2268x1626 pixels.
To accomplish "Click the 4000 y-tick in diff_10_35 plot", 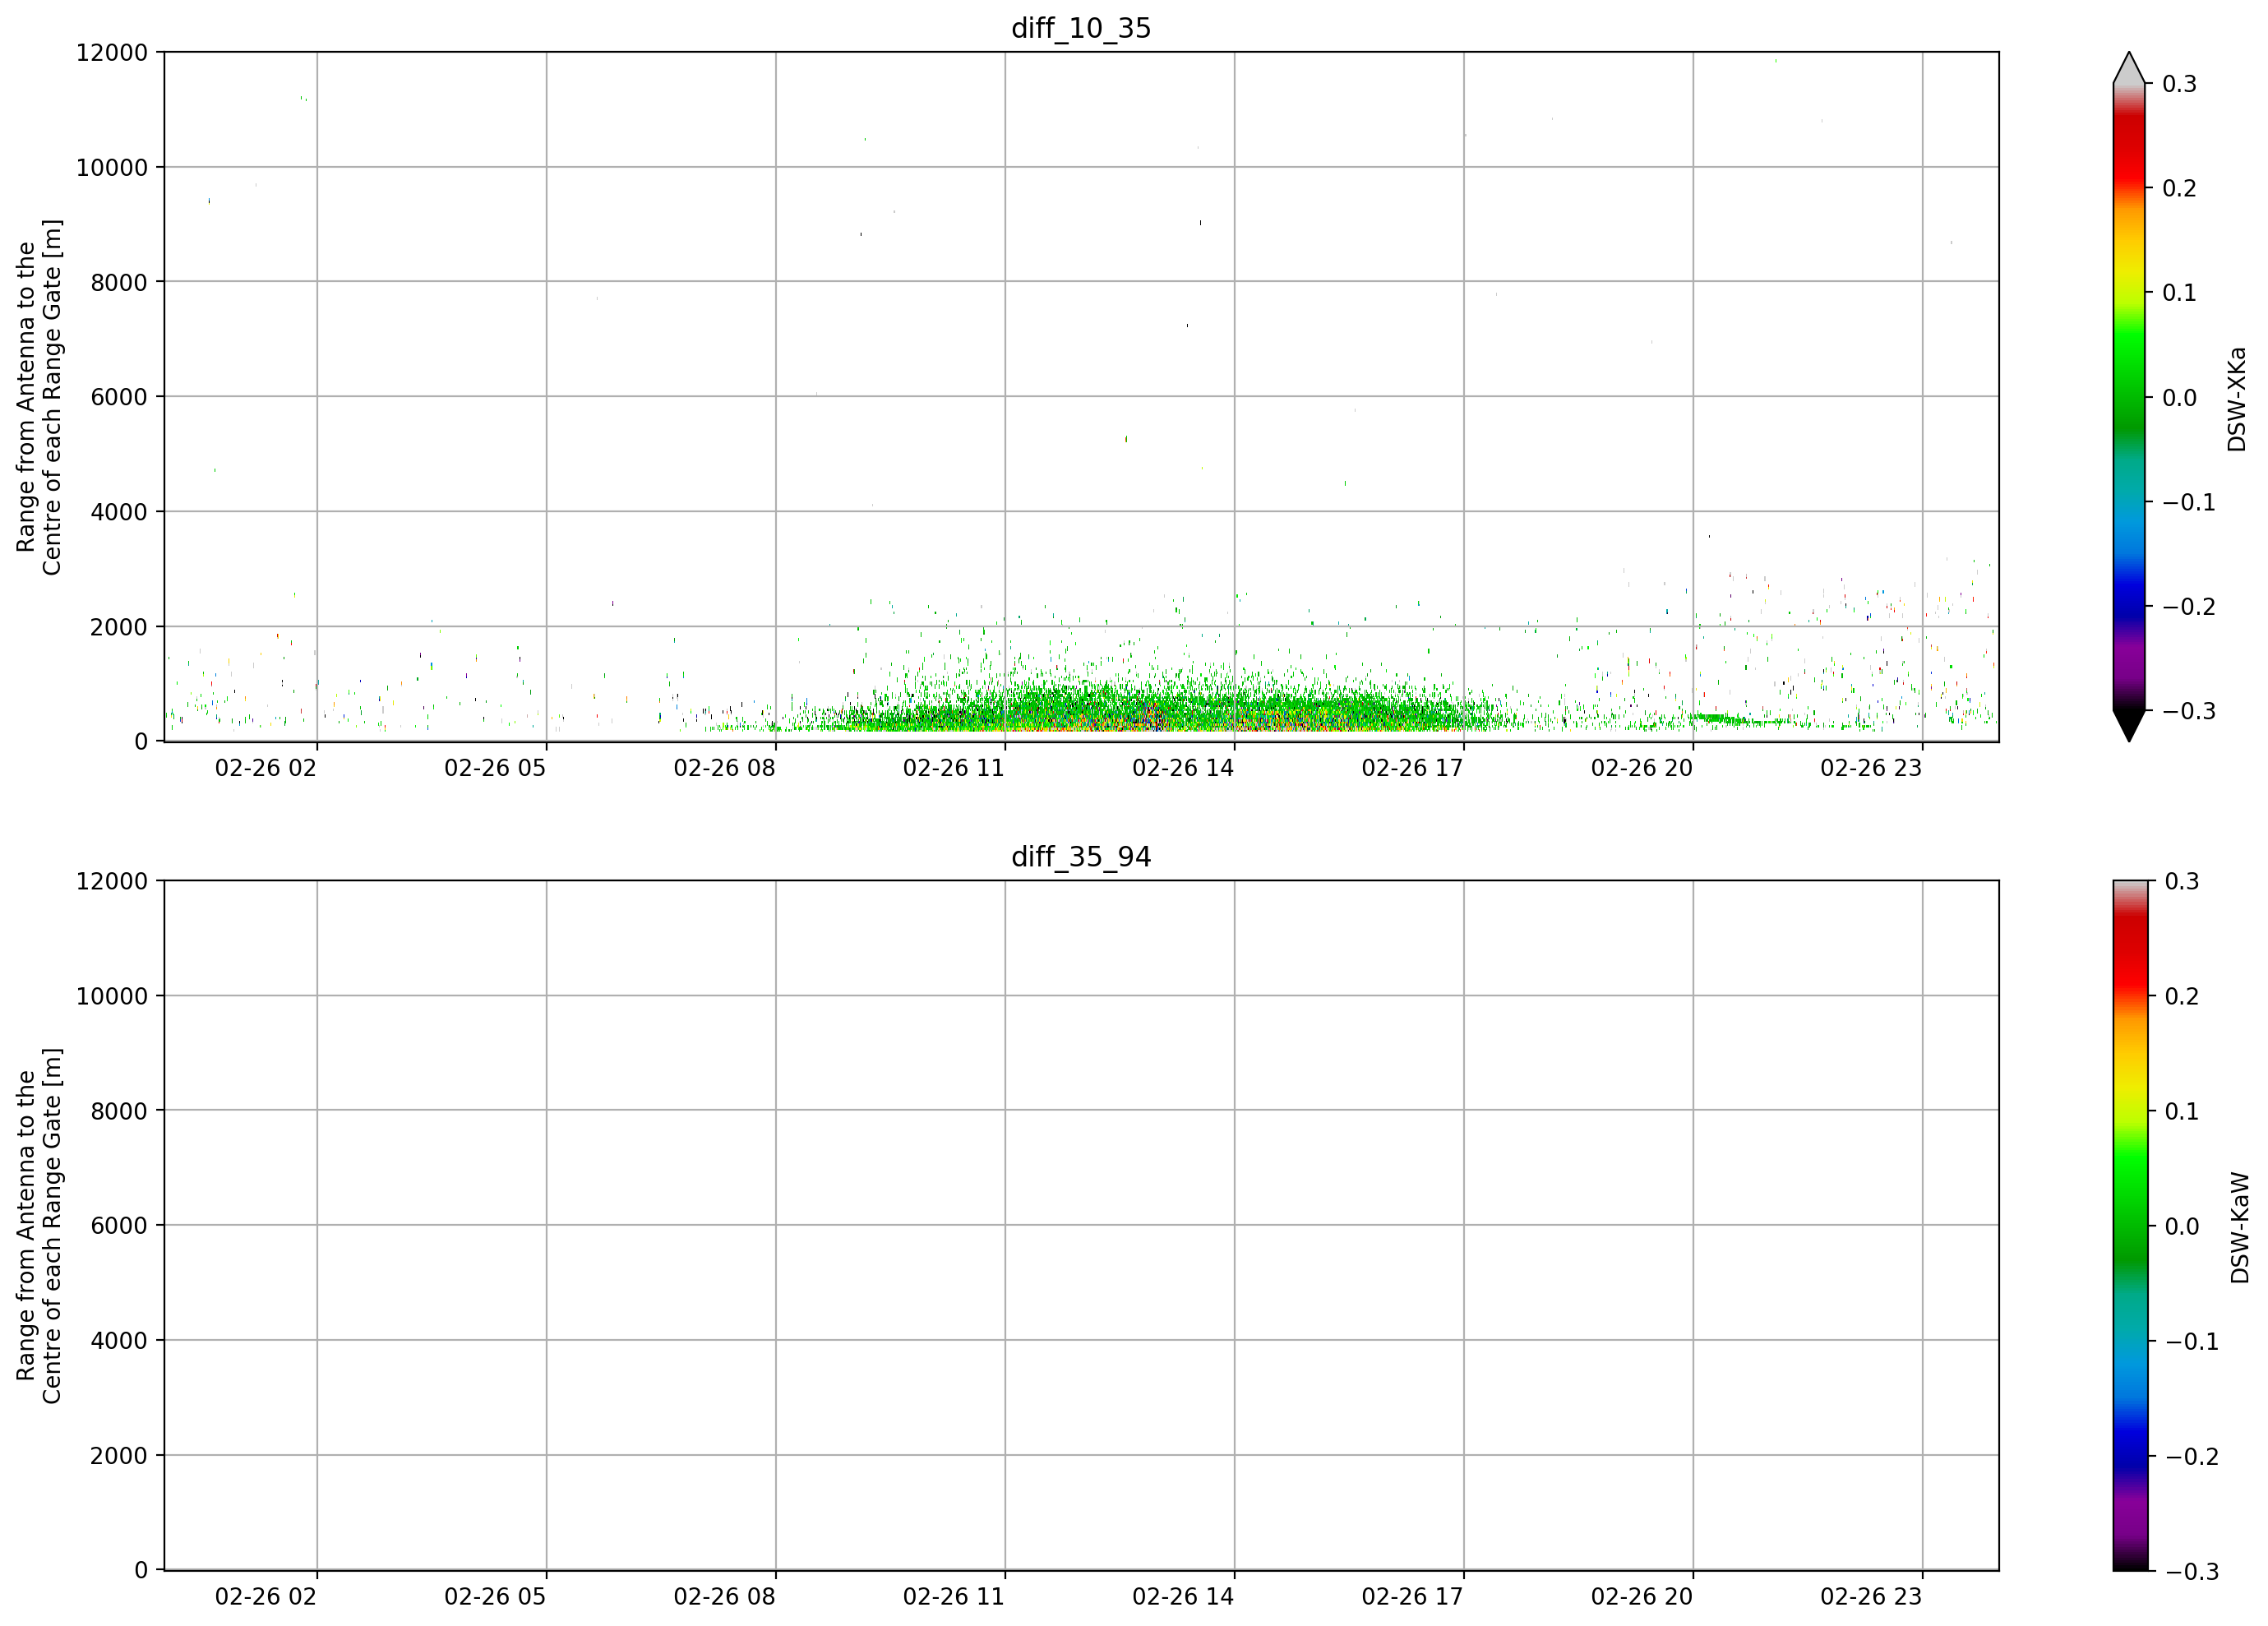I will [119, 512].
